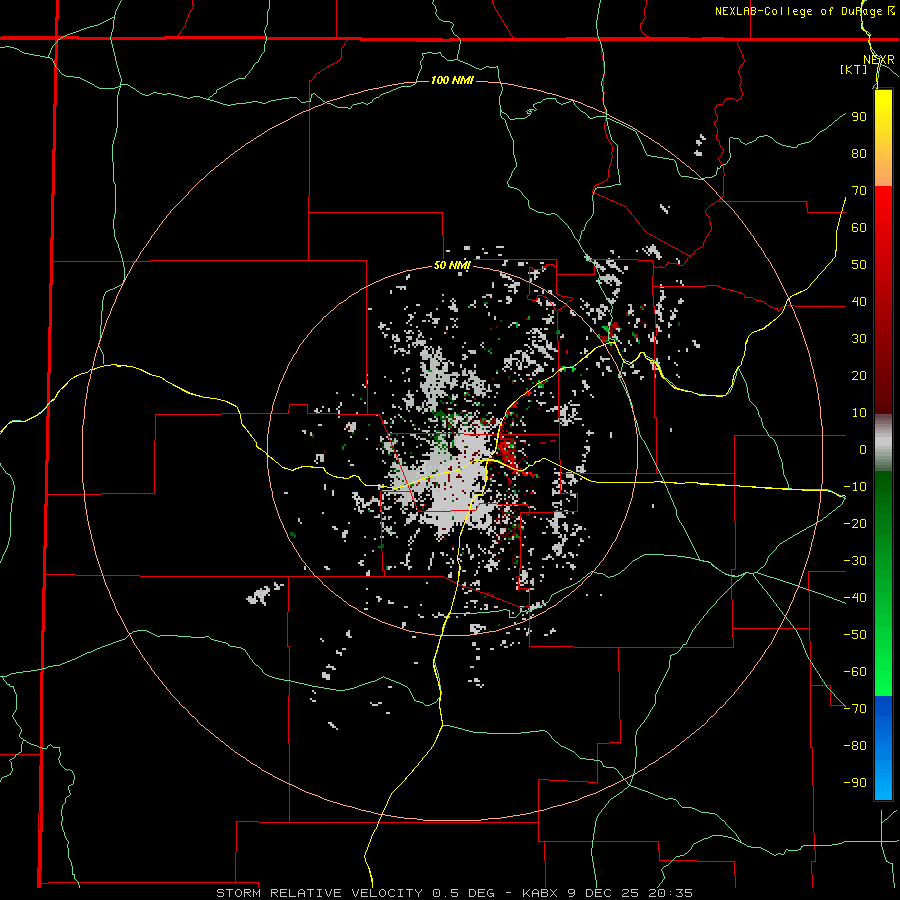900x900 pixels.
Task: Click the "20" knots scale label
Action: (x=859, y=375)
